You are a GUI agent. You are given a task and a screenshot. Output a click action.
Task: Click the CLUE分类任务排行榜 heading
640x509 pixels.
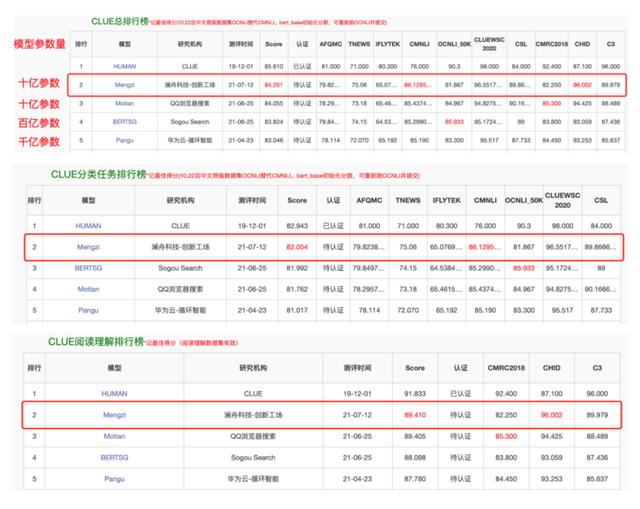coord(98,174)
